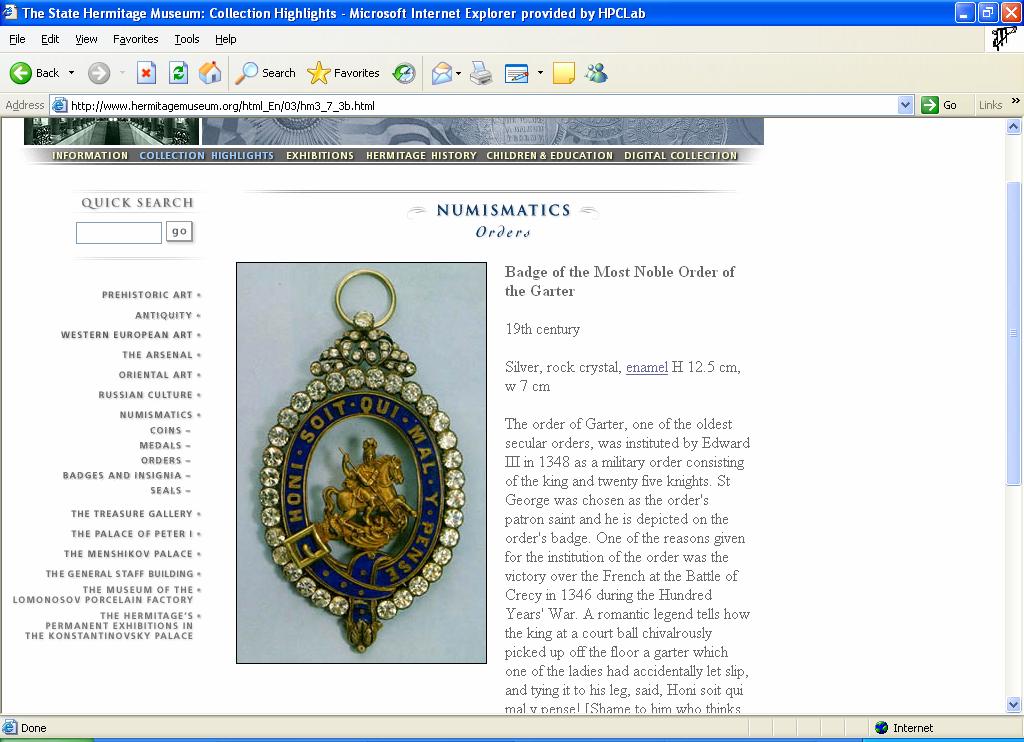1024x742 pixels.
Task: Open the View menu
Action: (x=86, y=39)
